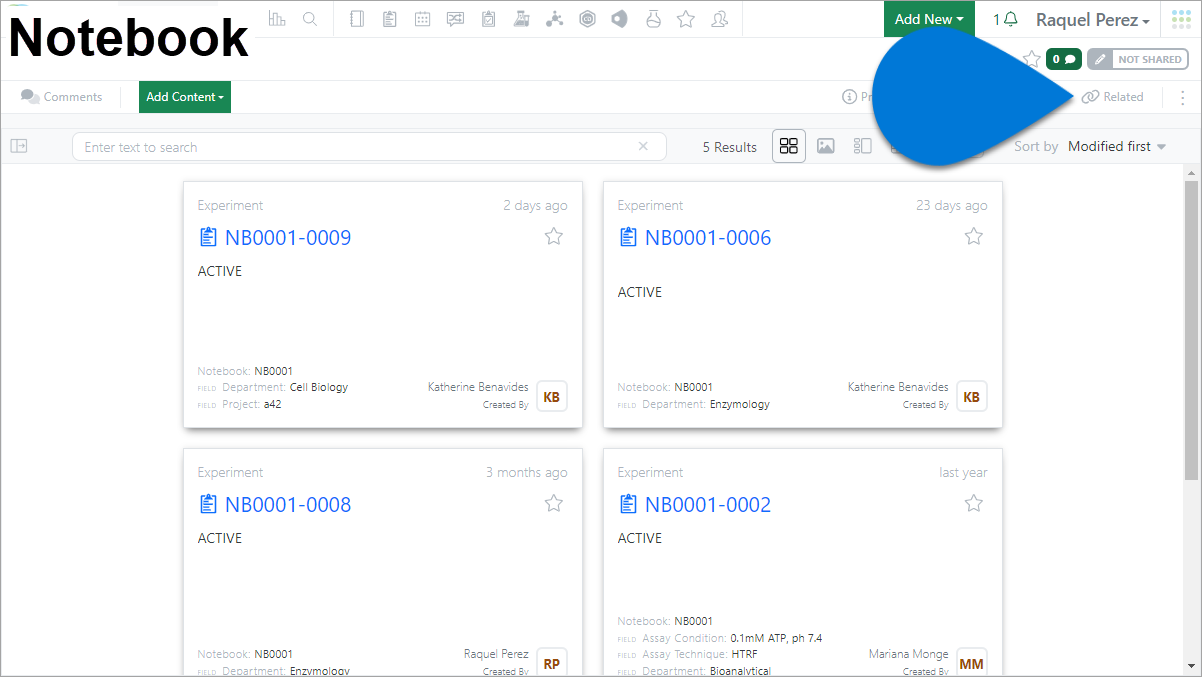This screenshot has height=677, width=1202.
Task: Open the calendar icon in top toolbar
Action: (x=423, y=19)
